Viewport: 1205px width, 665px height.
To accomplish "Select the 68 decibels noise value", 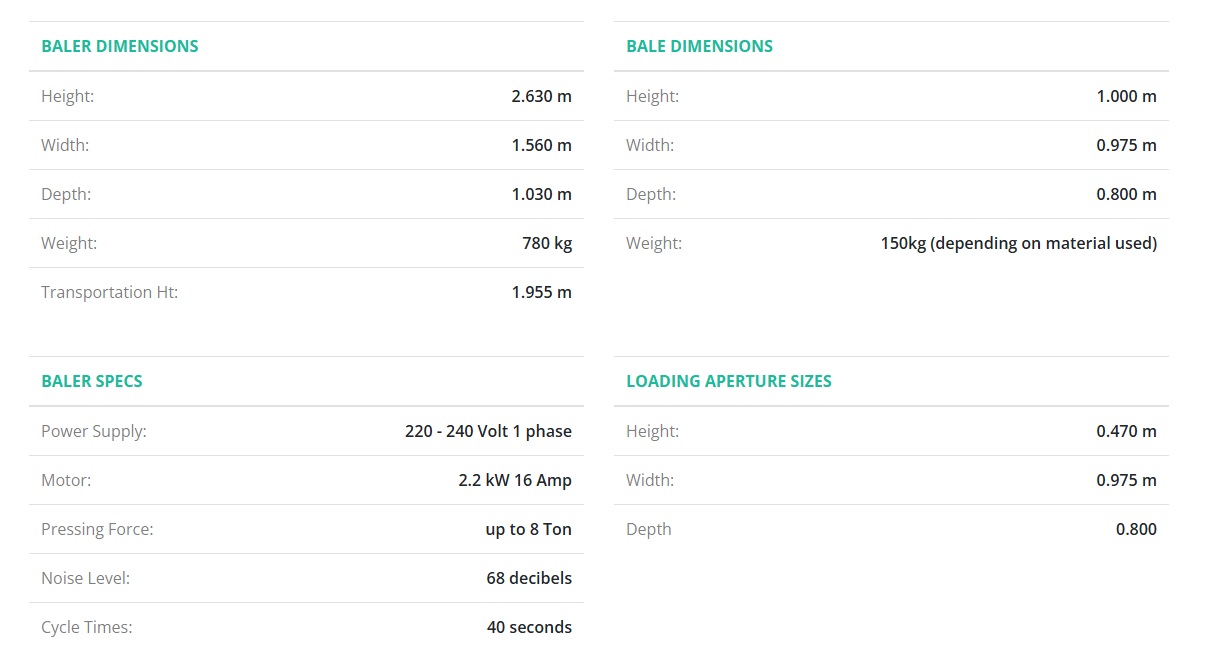I will pyautogui.click(x=529, y=578).
